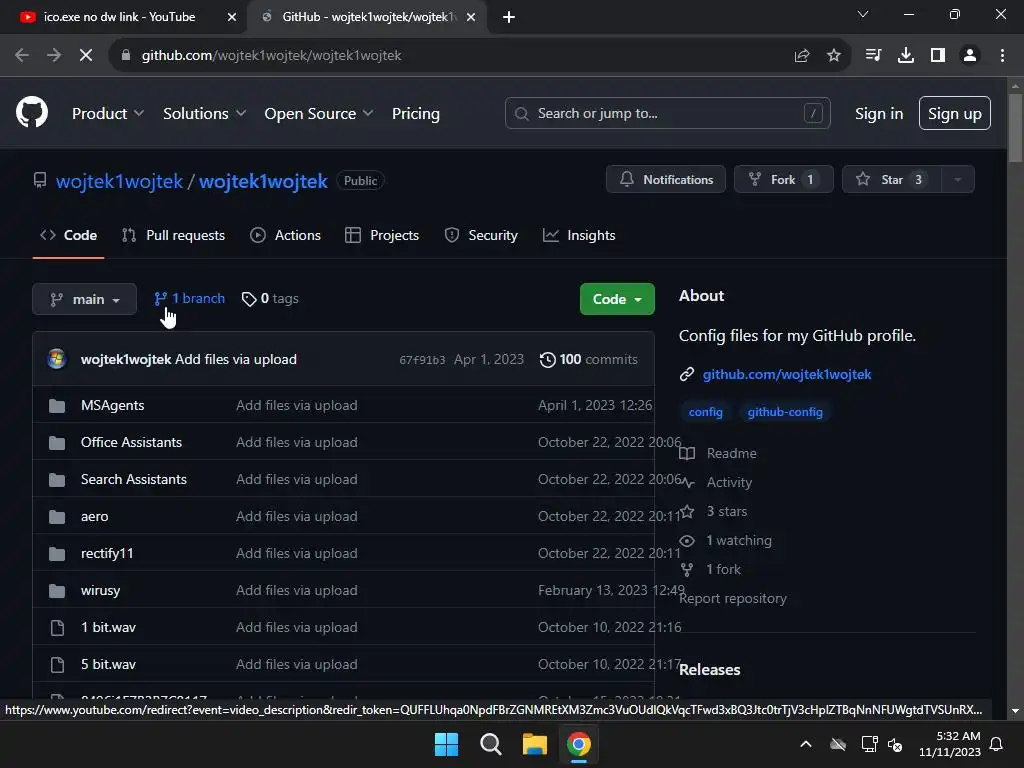Open the 100 commits history
Screen dimensions: 1024x768
point(588,359)
